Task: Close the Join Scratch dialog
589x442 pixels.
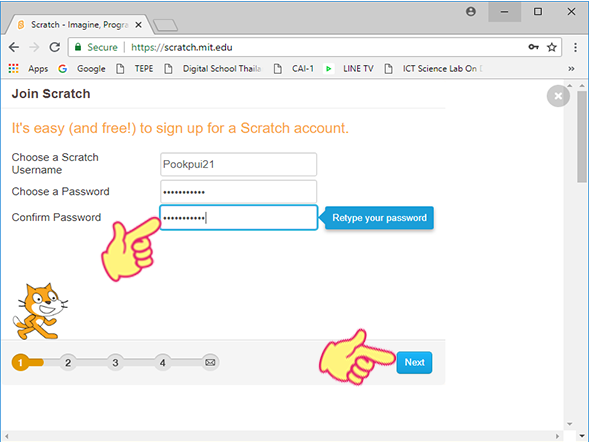Action: (558, 96)
